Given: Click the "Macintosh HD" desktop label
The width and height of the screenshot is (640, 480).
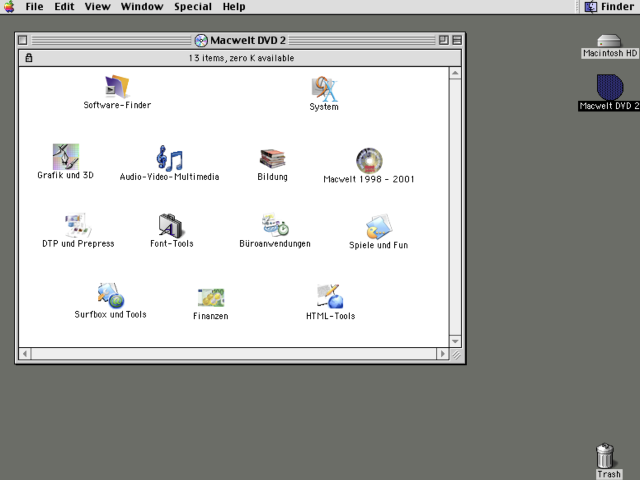Looking at the screenshot, I should pos(610,53).
